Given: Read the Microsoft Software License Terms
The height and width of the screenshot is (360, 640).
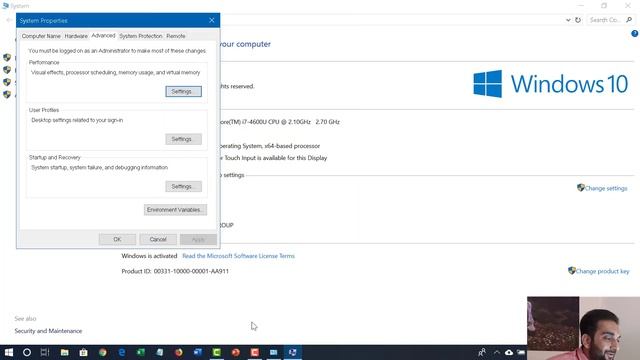Looking at the screenshot, I should pyautogui.click(x=238, y=256).
